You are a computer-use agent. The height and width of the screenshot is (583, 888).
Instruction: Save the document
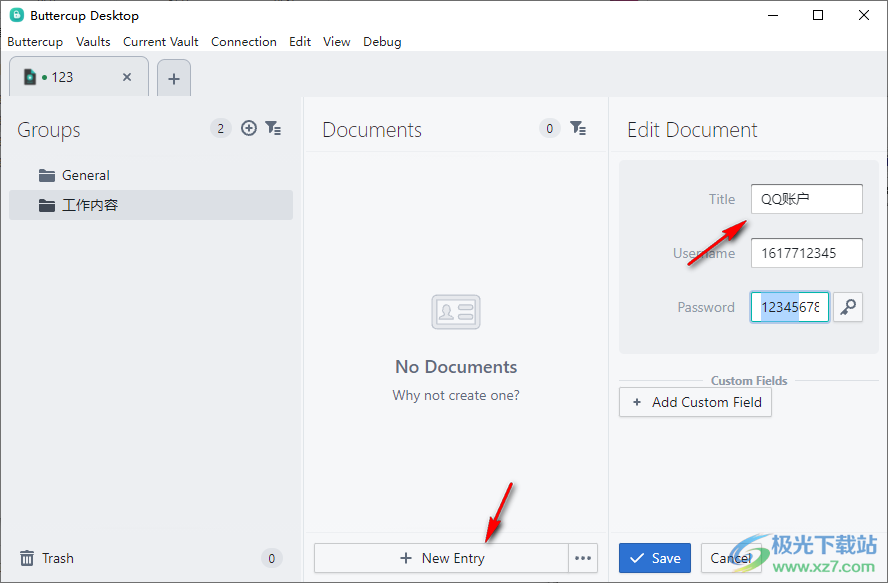655,558
